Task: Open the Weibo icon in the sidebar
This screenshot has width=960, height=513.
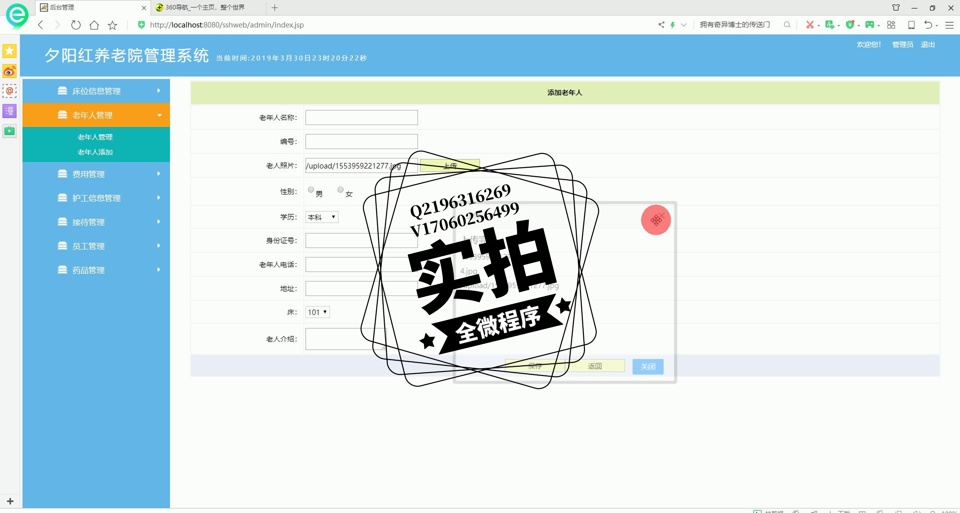Action: click(9, 71)
